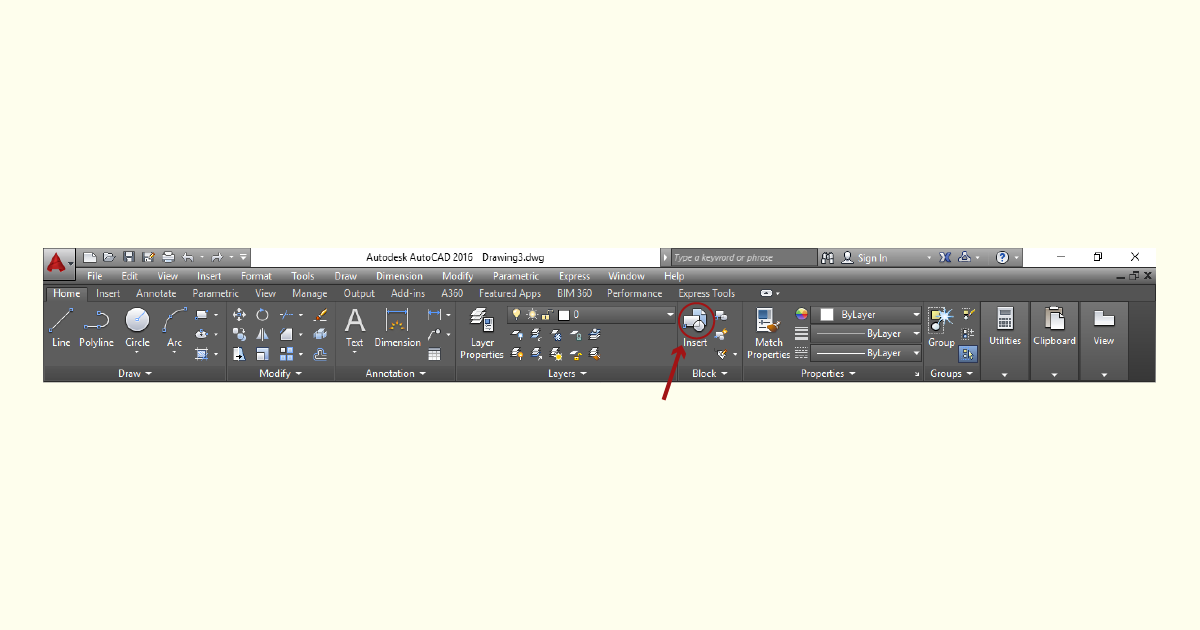This screenshot has width=1200, height=630.
Task: Activate the Circle tool
Action: [137, 328]
